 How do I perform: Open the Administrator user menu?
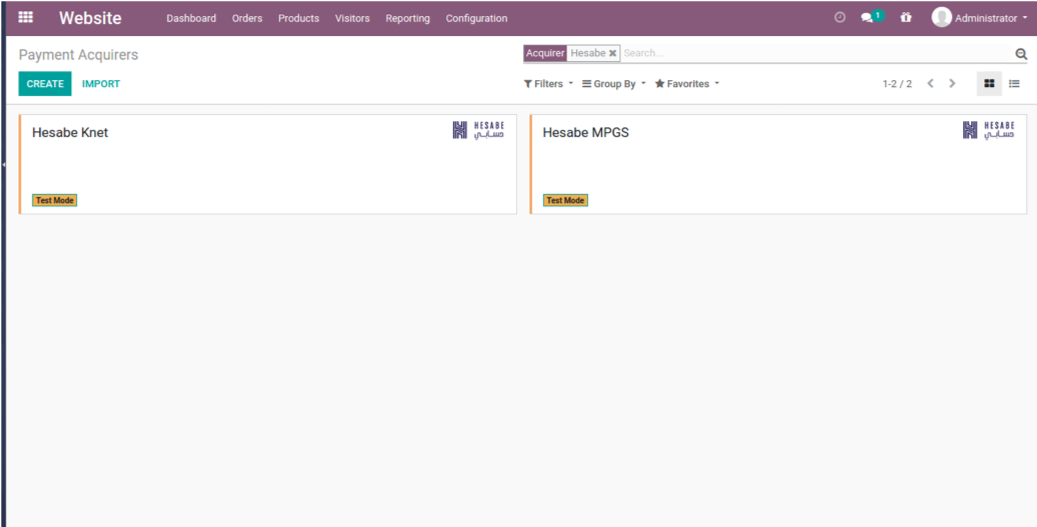pos(979,18)
